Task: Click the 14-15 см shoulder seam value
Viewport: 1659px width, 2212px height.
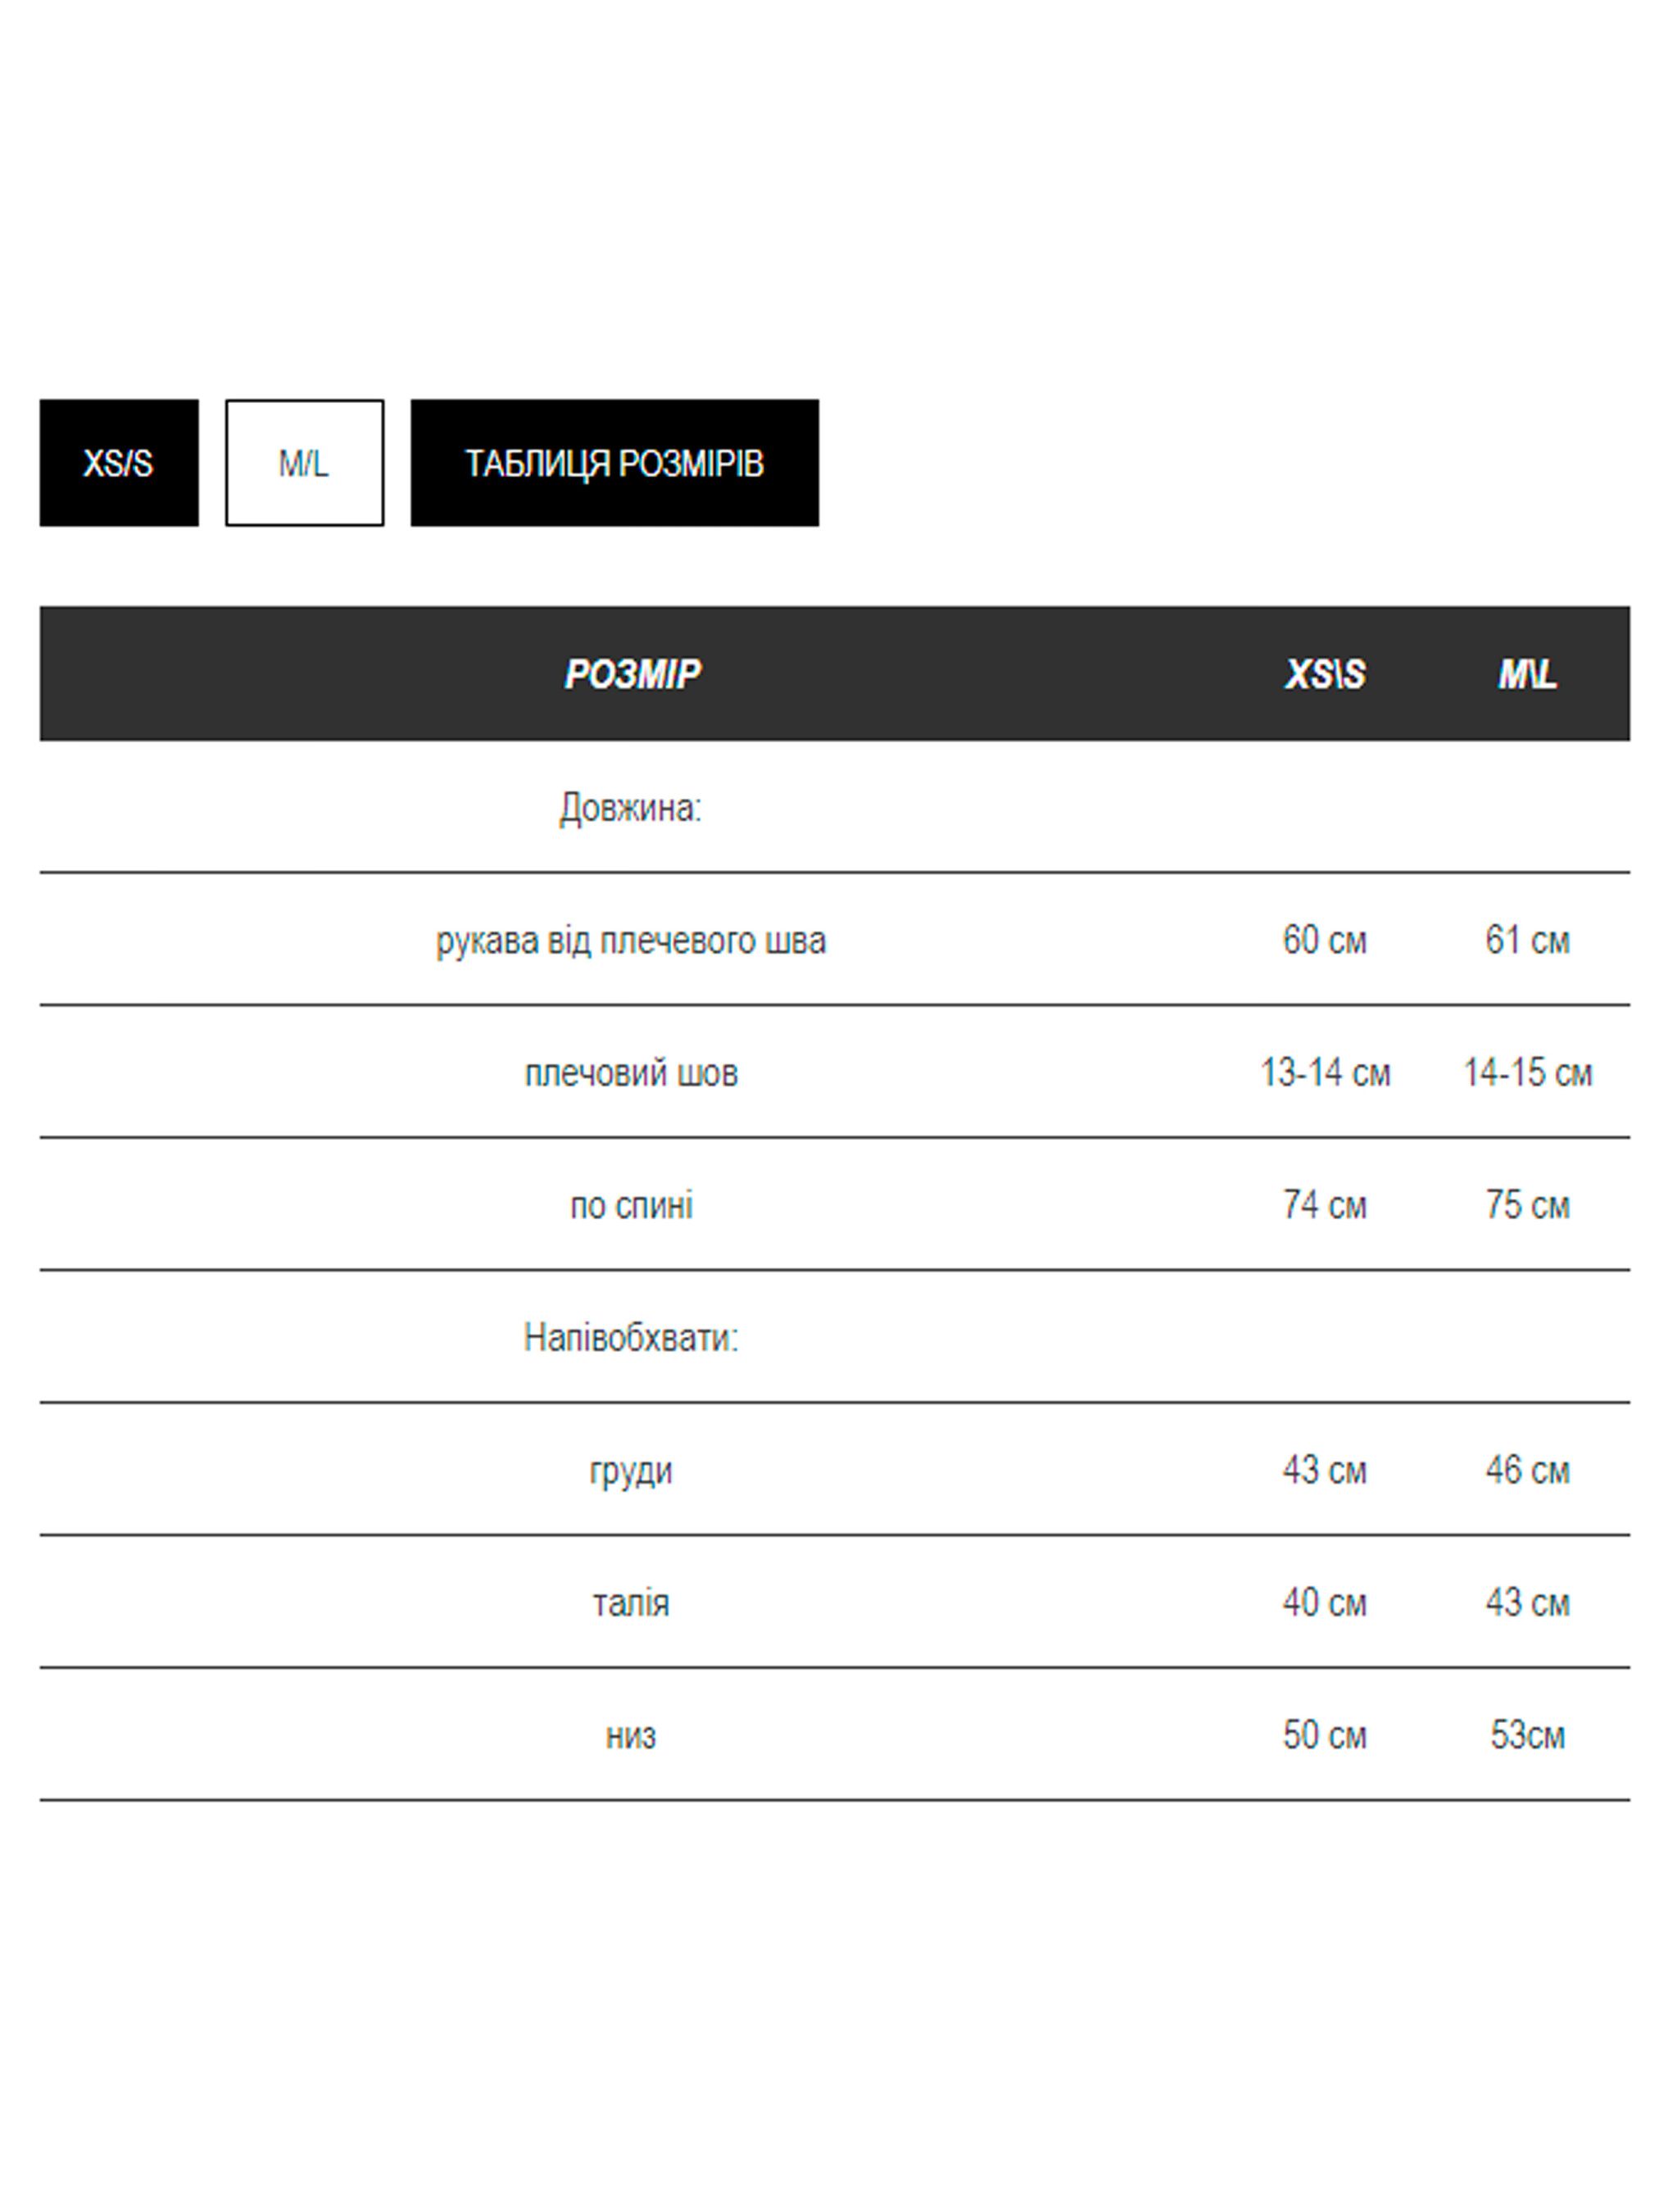Action: pos(1527,1073)
